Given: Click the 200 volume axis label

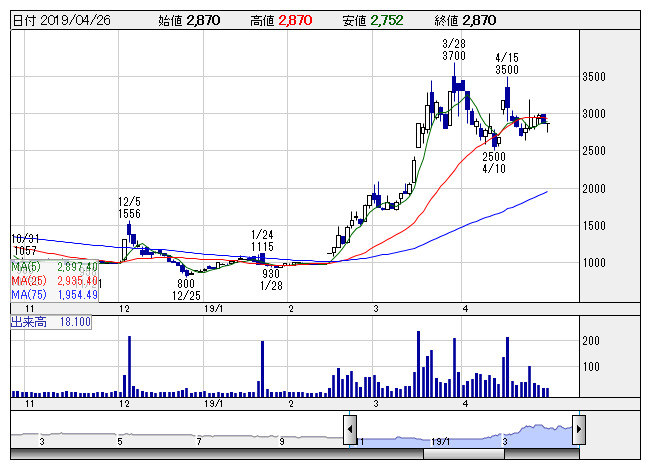Looking at the screenshot, I should pyautogui.click(x=591, y=341).
